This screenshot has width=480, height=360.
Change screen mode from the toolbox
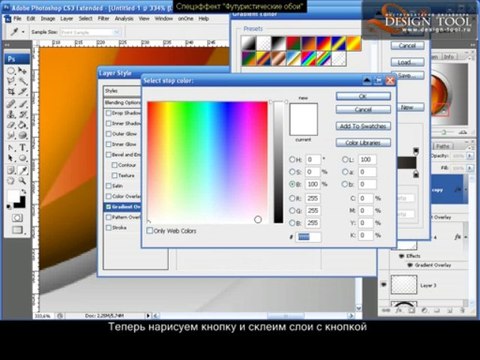[x=18, y=230]
